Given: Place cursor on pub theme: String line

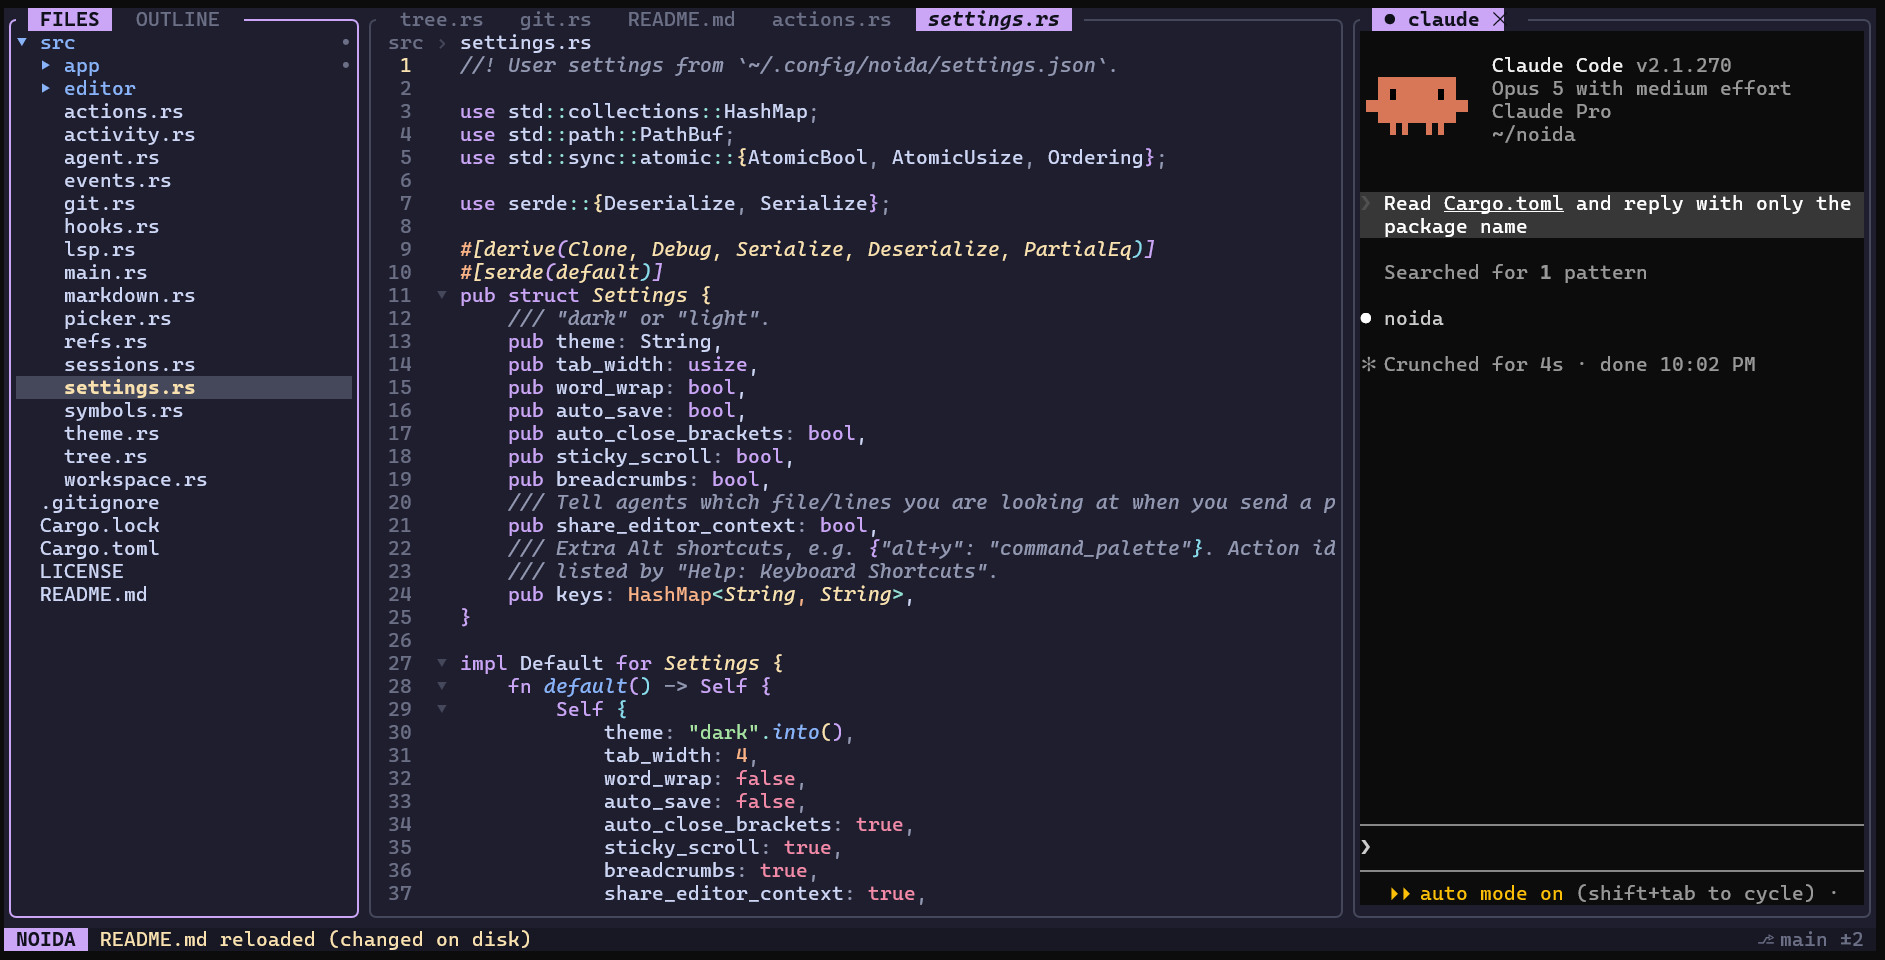Looking at the screenshot, I should coord(614,341).
